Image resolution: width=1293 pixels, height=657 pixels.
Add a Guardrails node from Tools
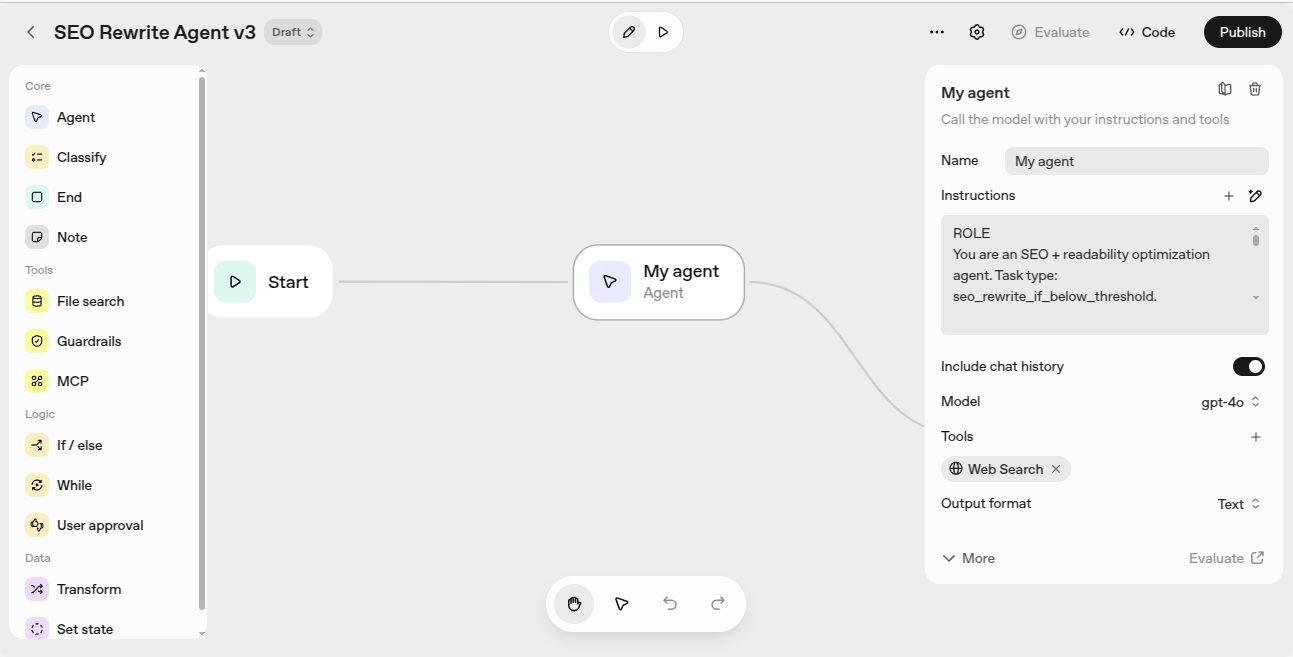pyautogui.click(x=88, y=341)
